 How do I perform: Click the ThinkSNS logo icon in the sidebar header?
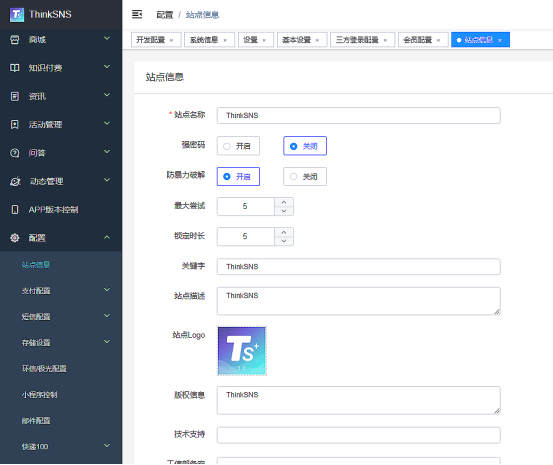pos(17,15)
